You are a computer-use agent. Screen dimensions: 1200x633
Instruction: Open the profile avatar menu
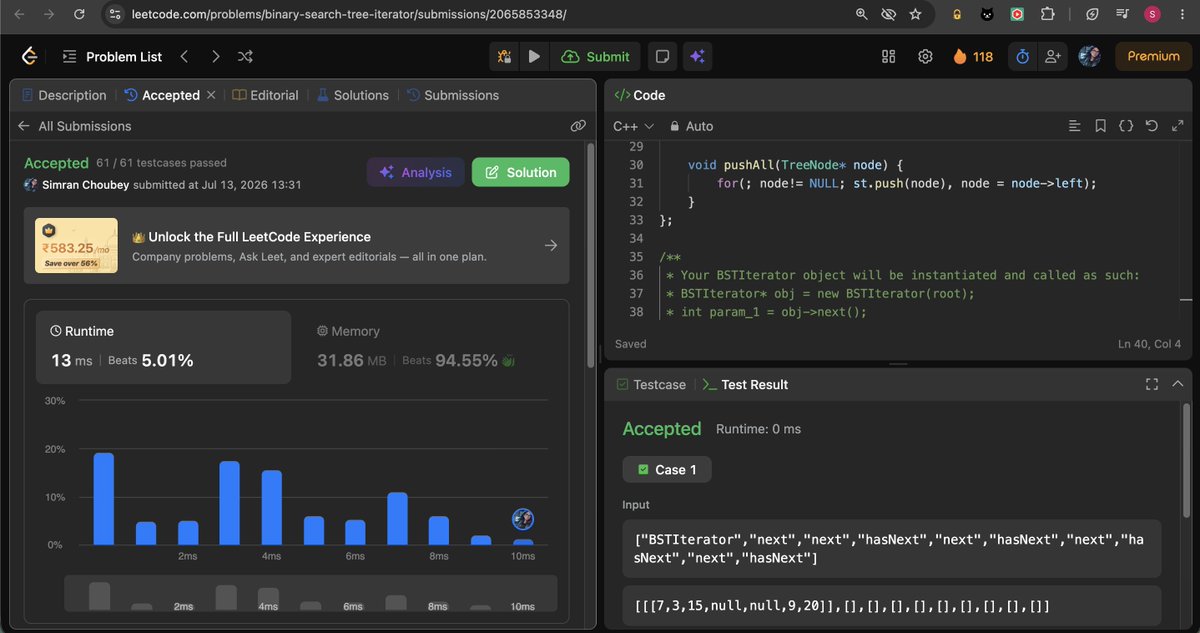(x=1089, y=57)
